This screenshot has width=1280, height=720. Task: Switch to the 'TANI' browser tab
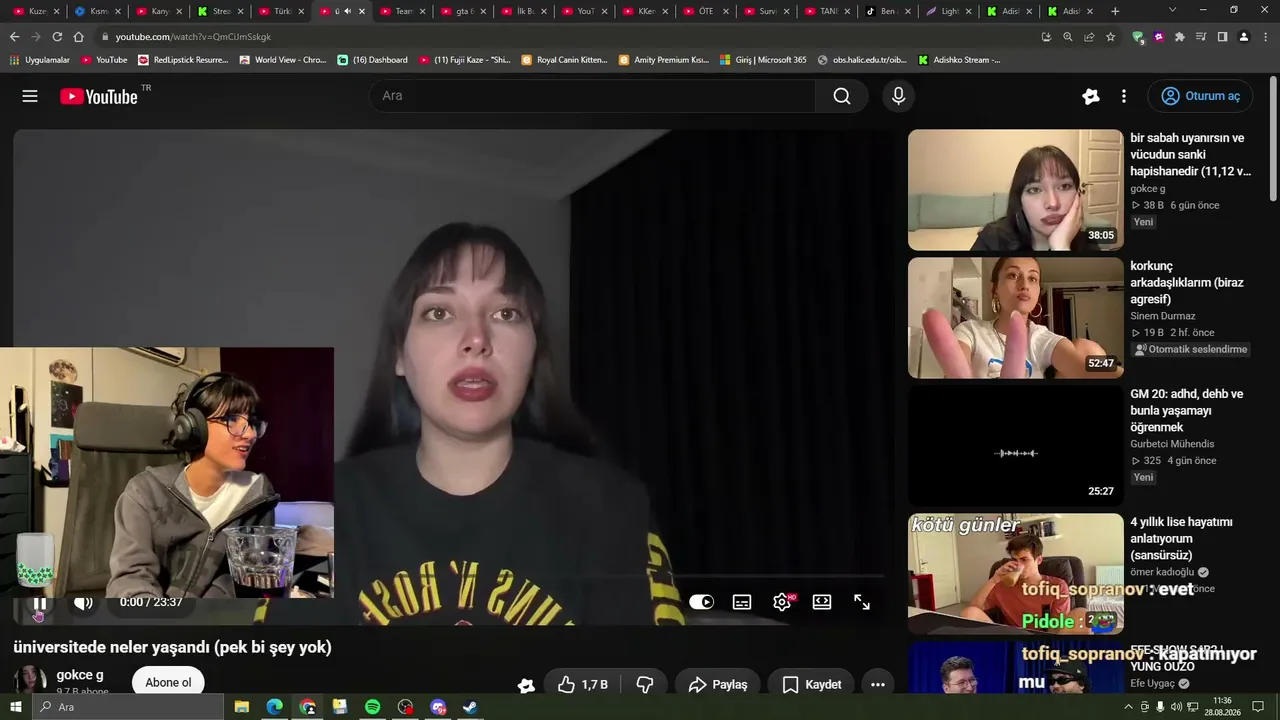[x=826, y=11]
